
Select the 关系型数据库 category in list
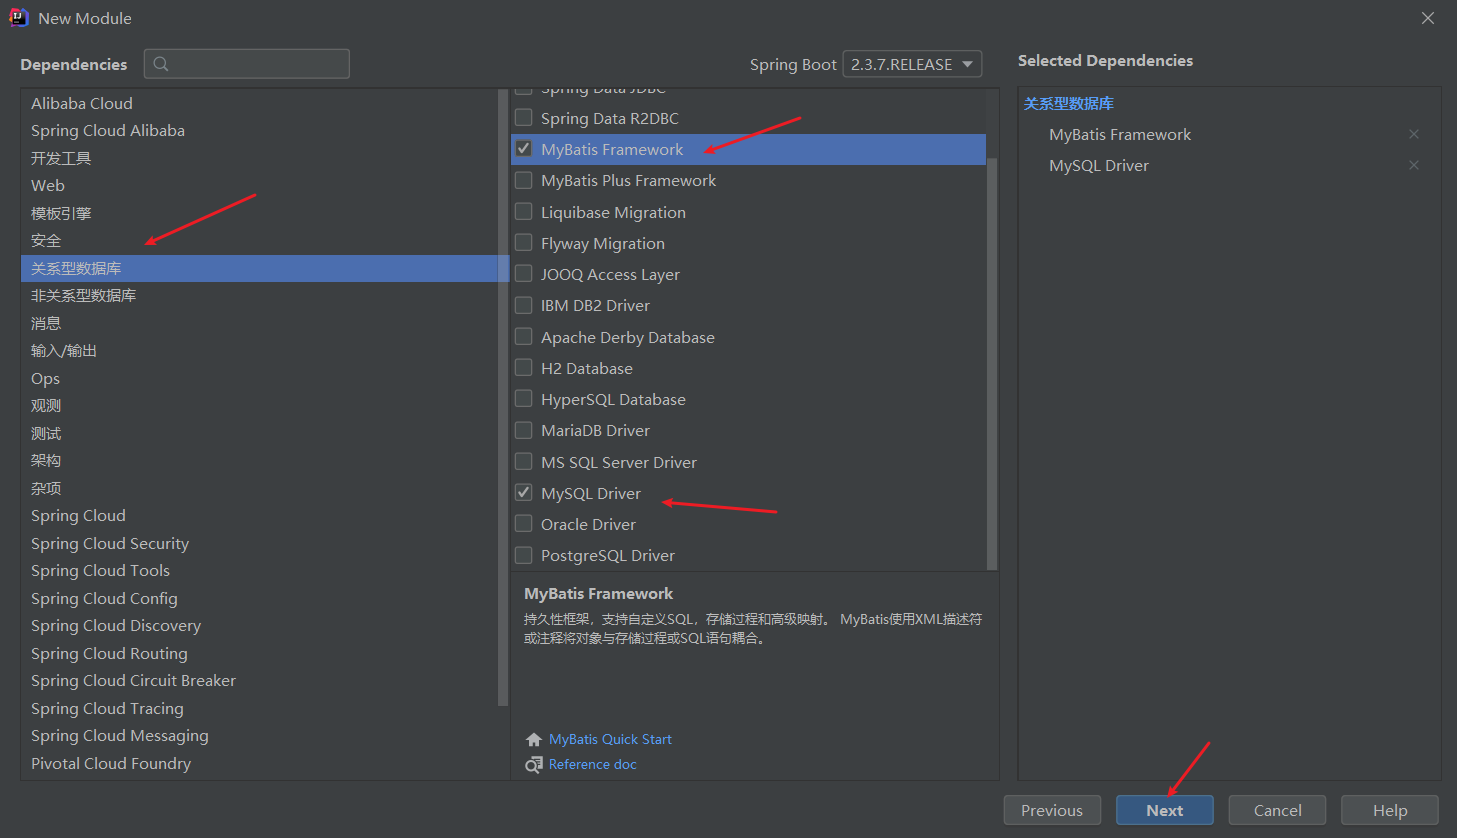click(259, 268)
